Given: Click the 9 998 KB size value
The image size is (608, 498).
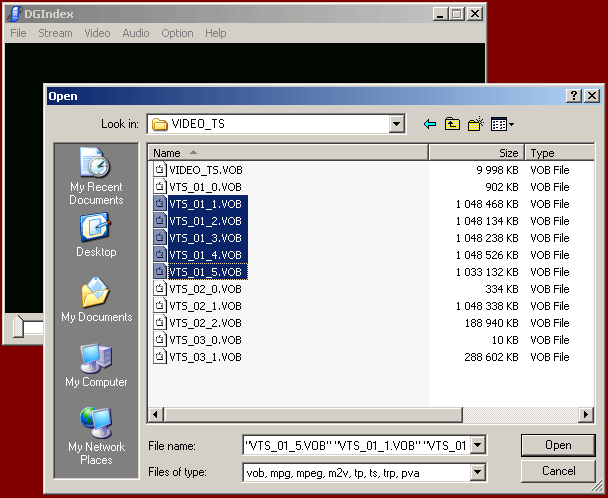Looking at the screenshot, I should click(497, 170).
